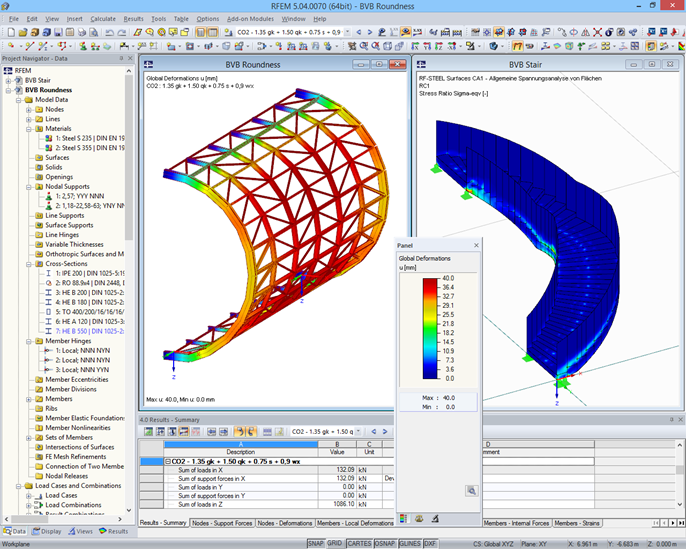This screenshot has height=549, width=686.
Task: Click the view in Z direction icon
Action: point(439,45)
